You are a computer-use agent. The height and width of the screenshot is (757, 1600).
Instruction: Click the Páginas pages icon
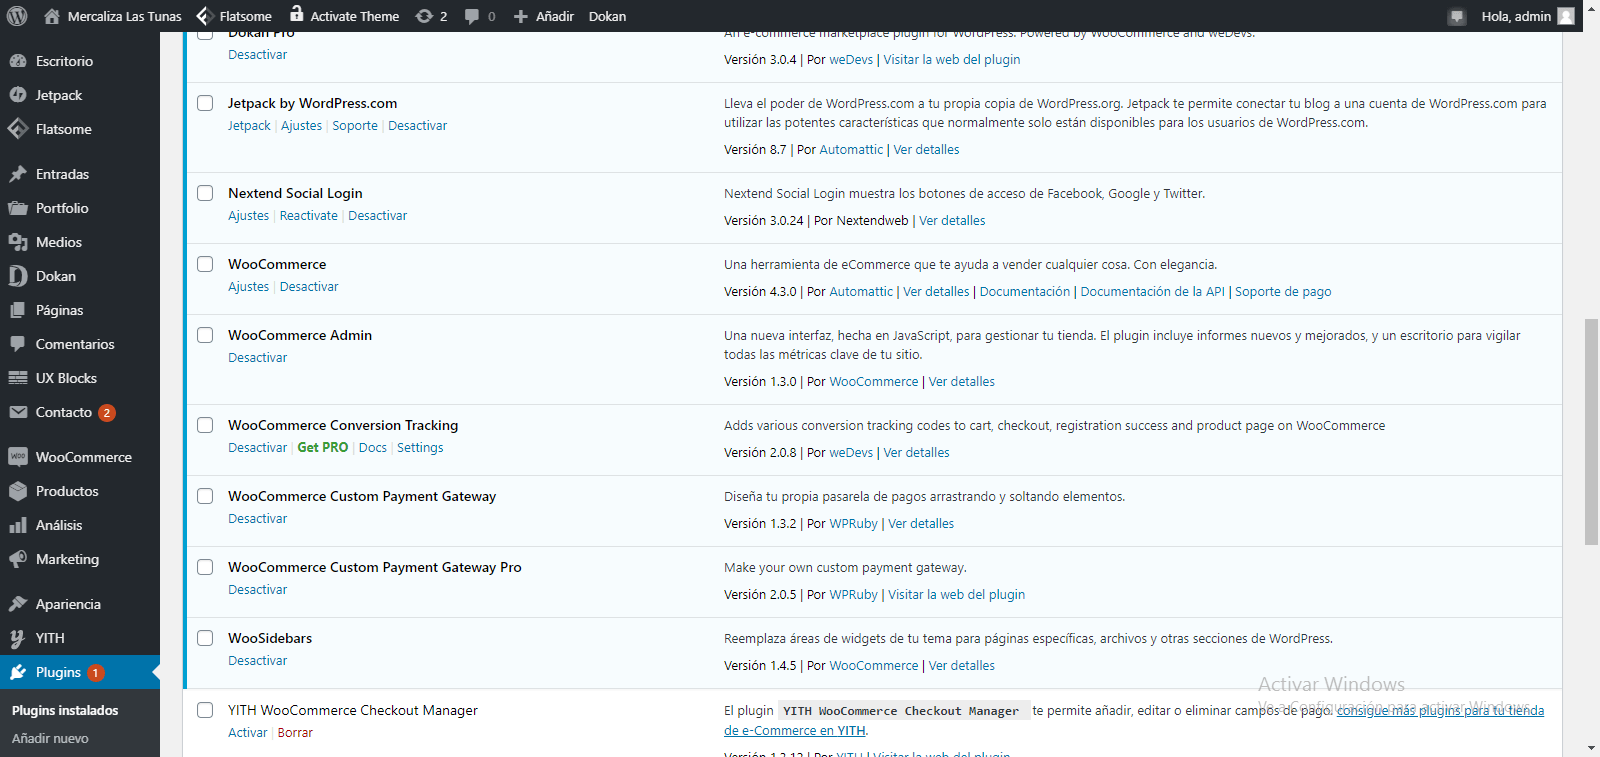point(18,310)
